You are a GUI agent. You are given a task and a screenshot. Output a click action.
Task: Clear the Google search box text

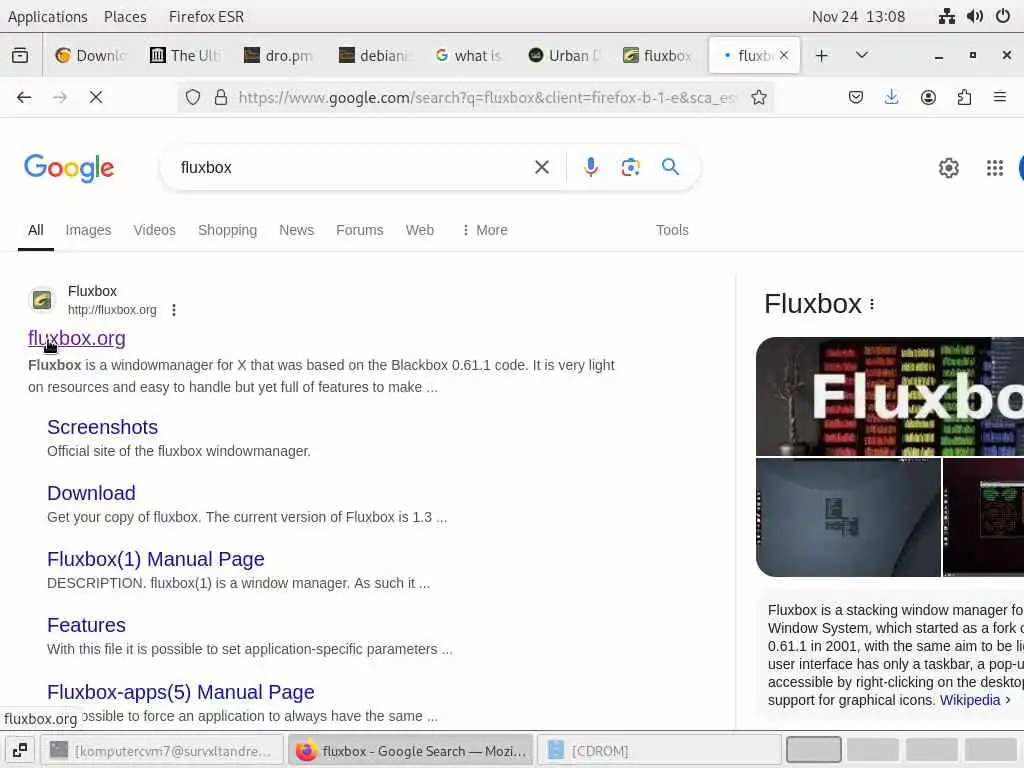tap(541, 167)
